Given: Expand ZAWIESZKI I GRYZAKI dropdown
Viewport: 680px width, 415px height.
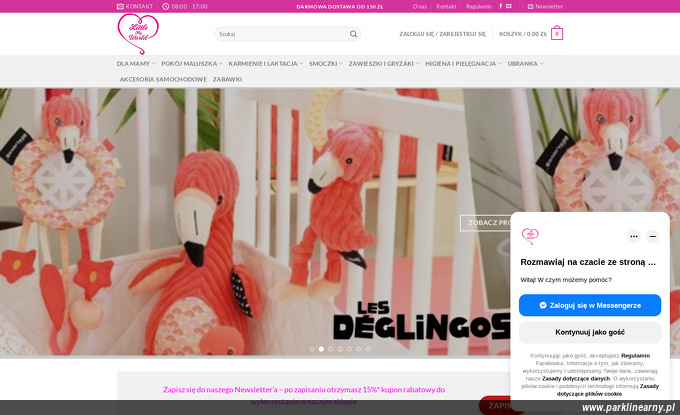Looking at the screenshot, I should [384, 63].
